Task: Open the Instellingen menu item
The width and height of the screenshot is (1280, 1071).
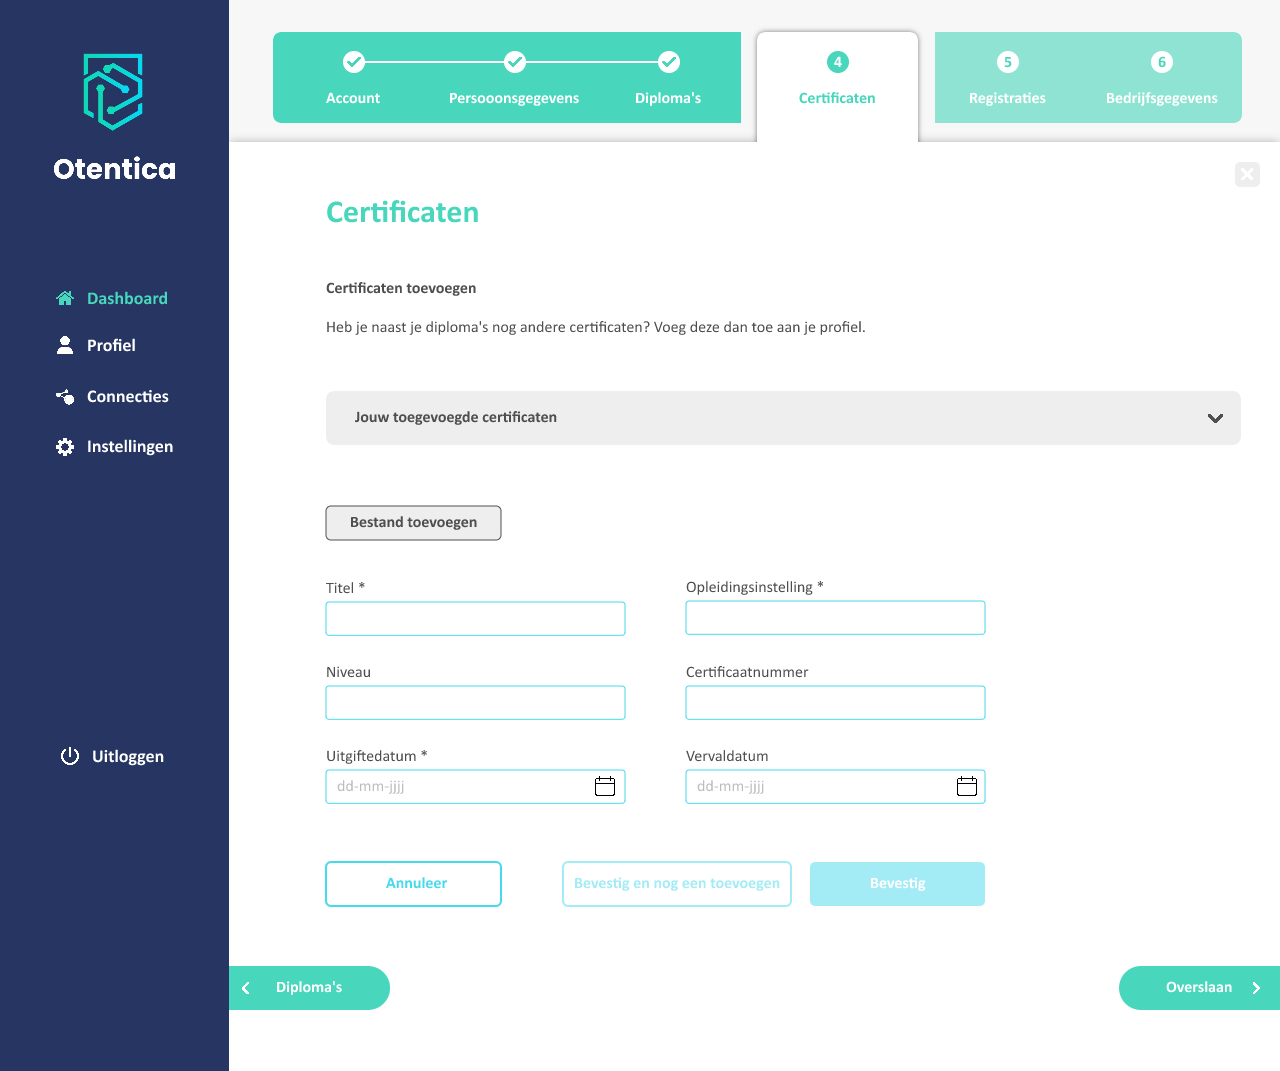Action: click(114, 447)
